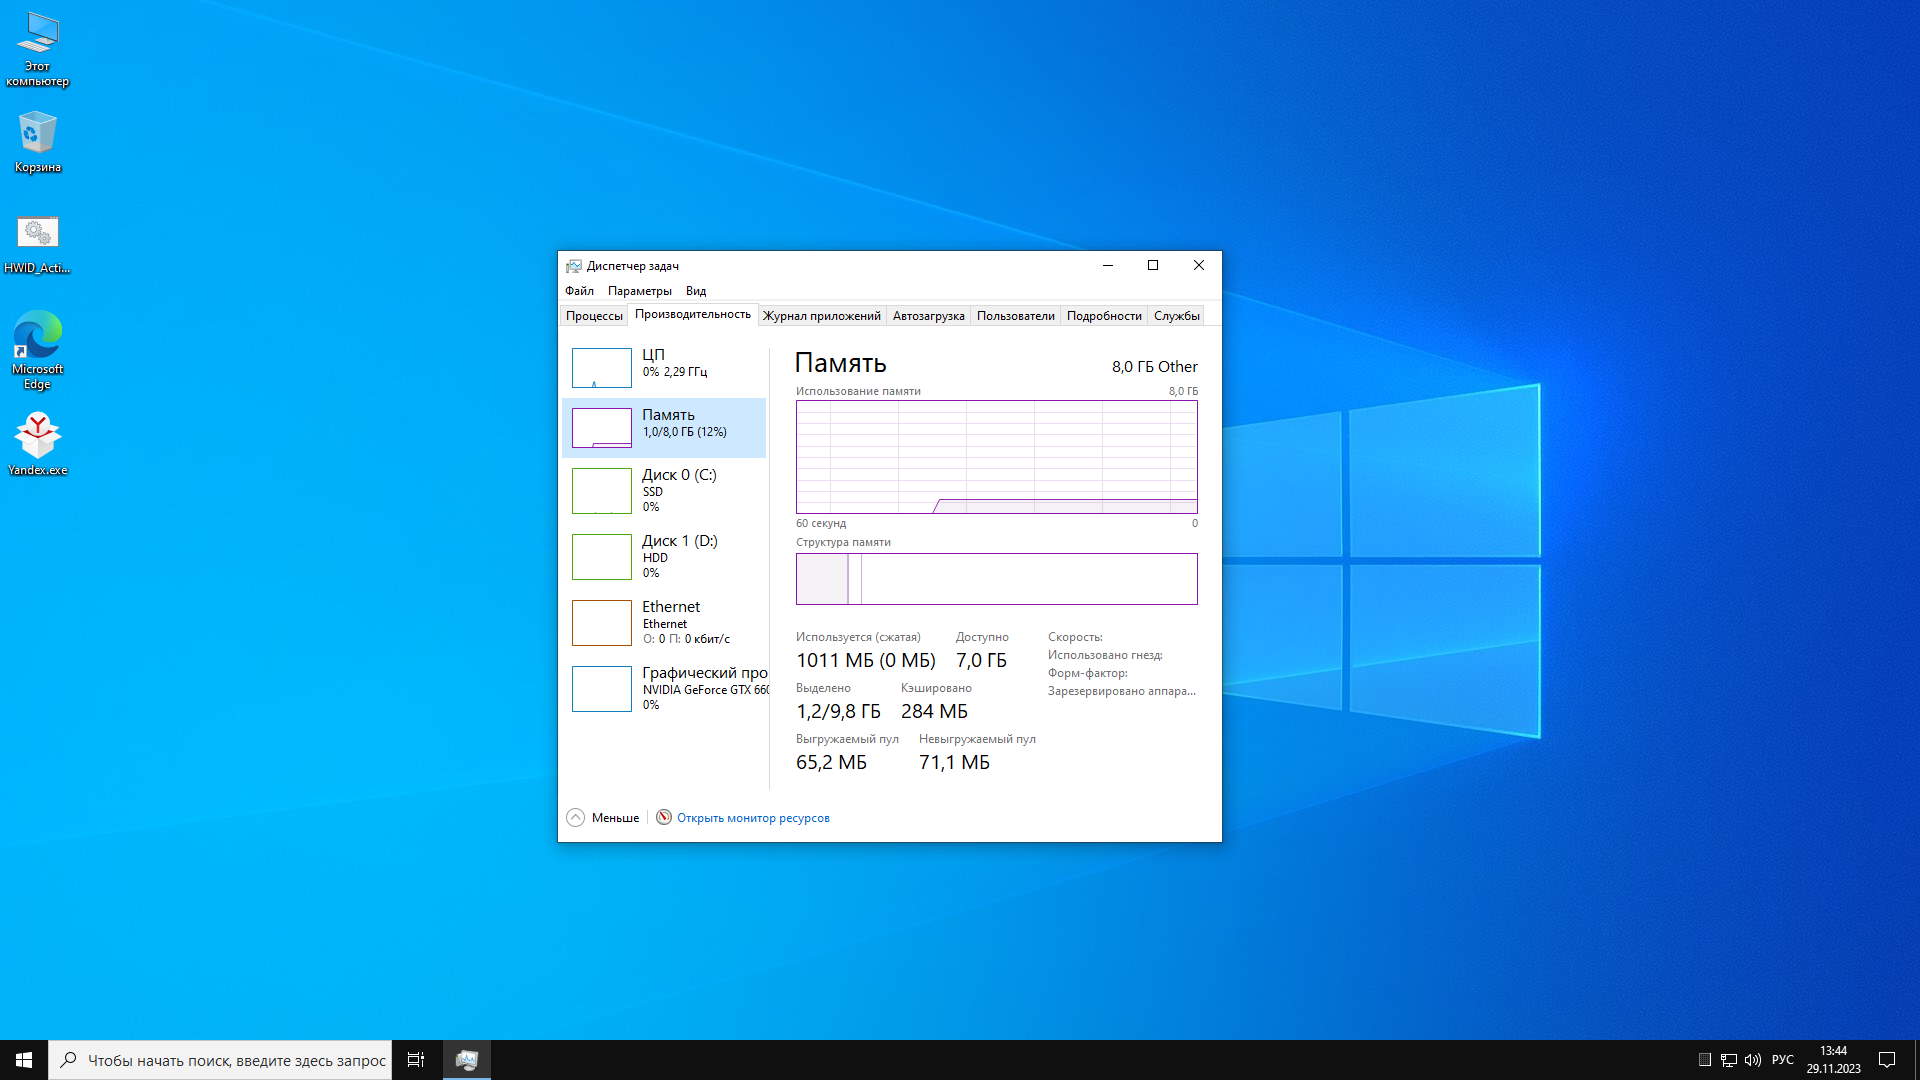The width and height of the screenshot is (1920, 1080).
Task: Open the Вид menu
Action: tap(696, 291)
